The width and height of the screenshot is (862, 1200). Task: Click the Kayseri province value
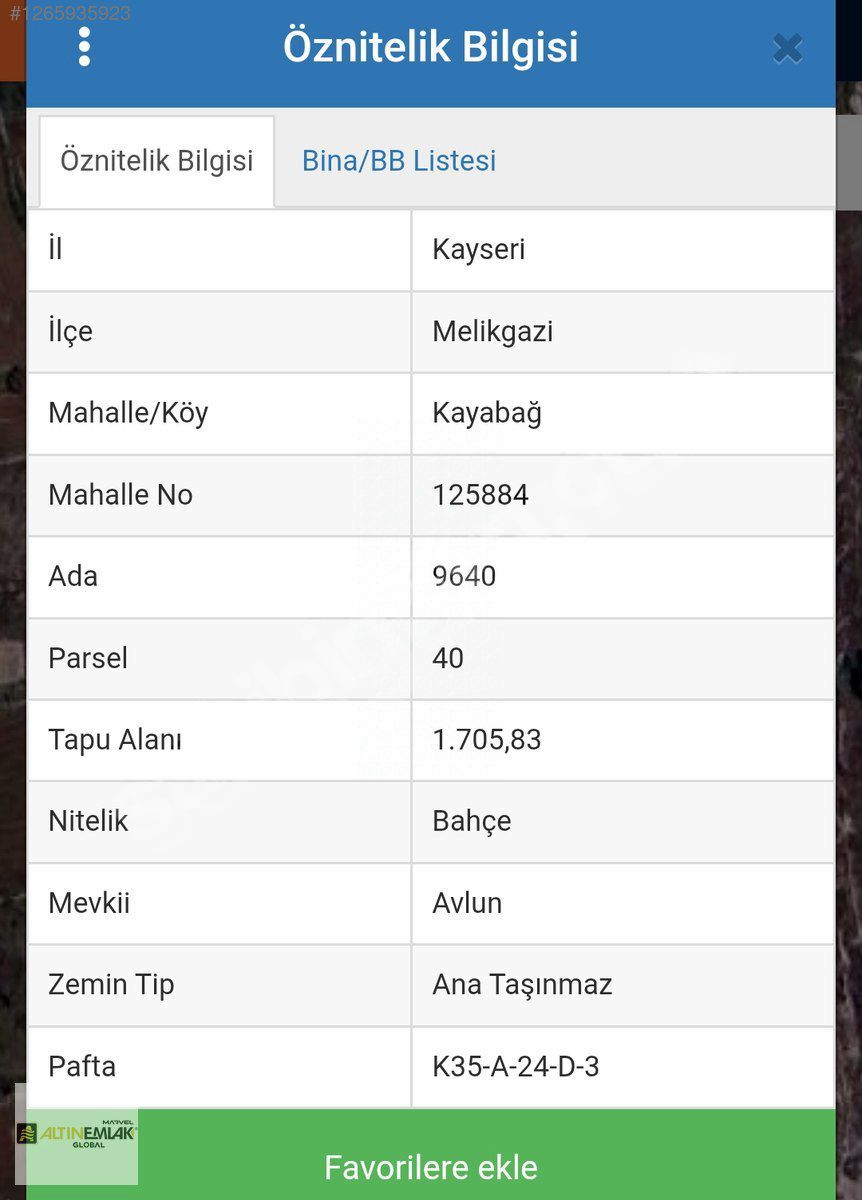(479, 250)
